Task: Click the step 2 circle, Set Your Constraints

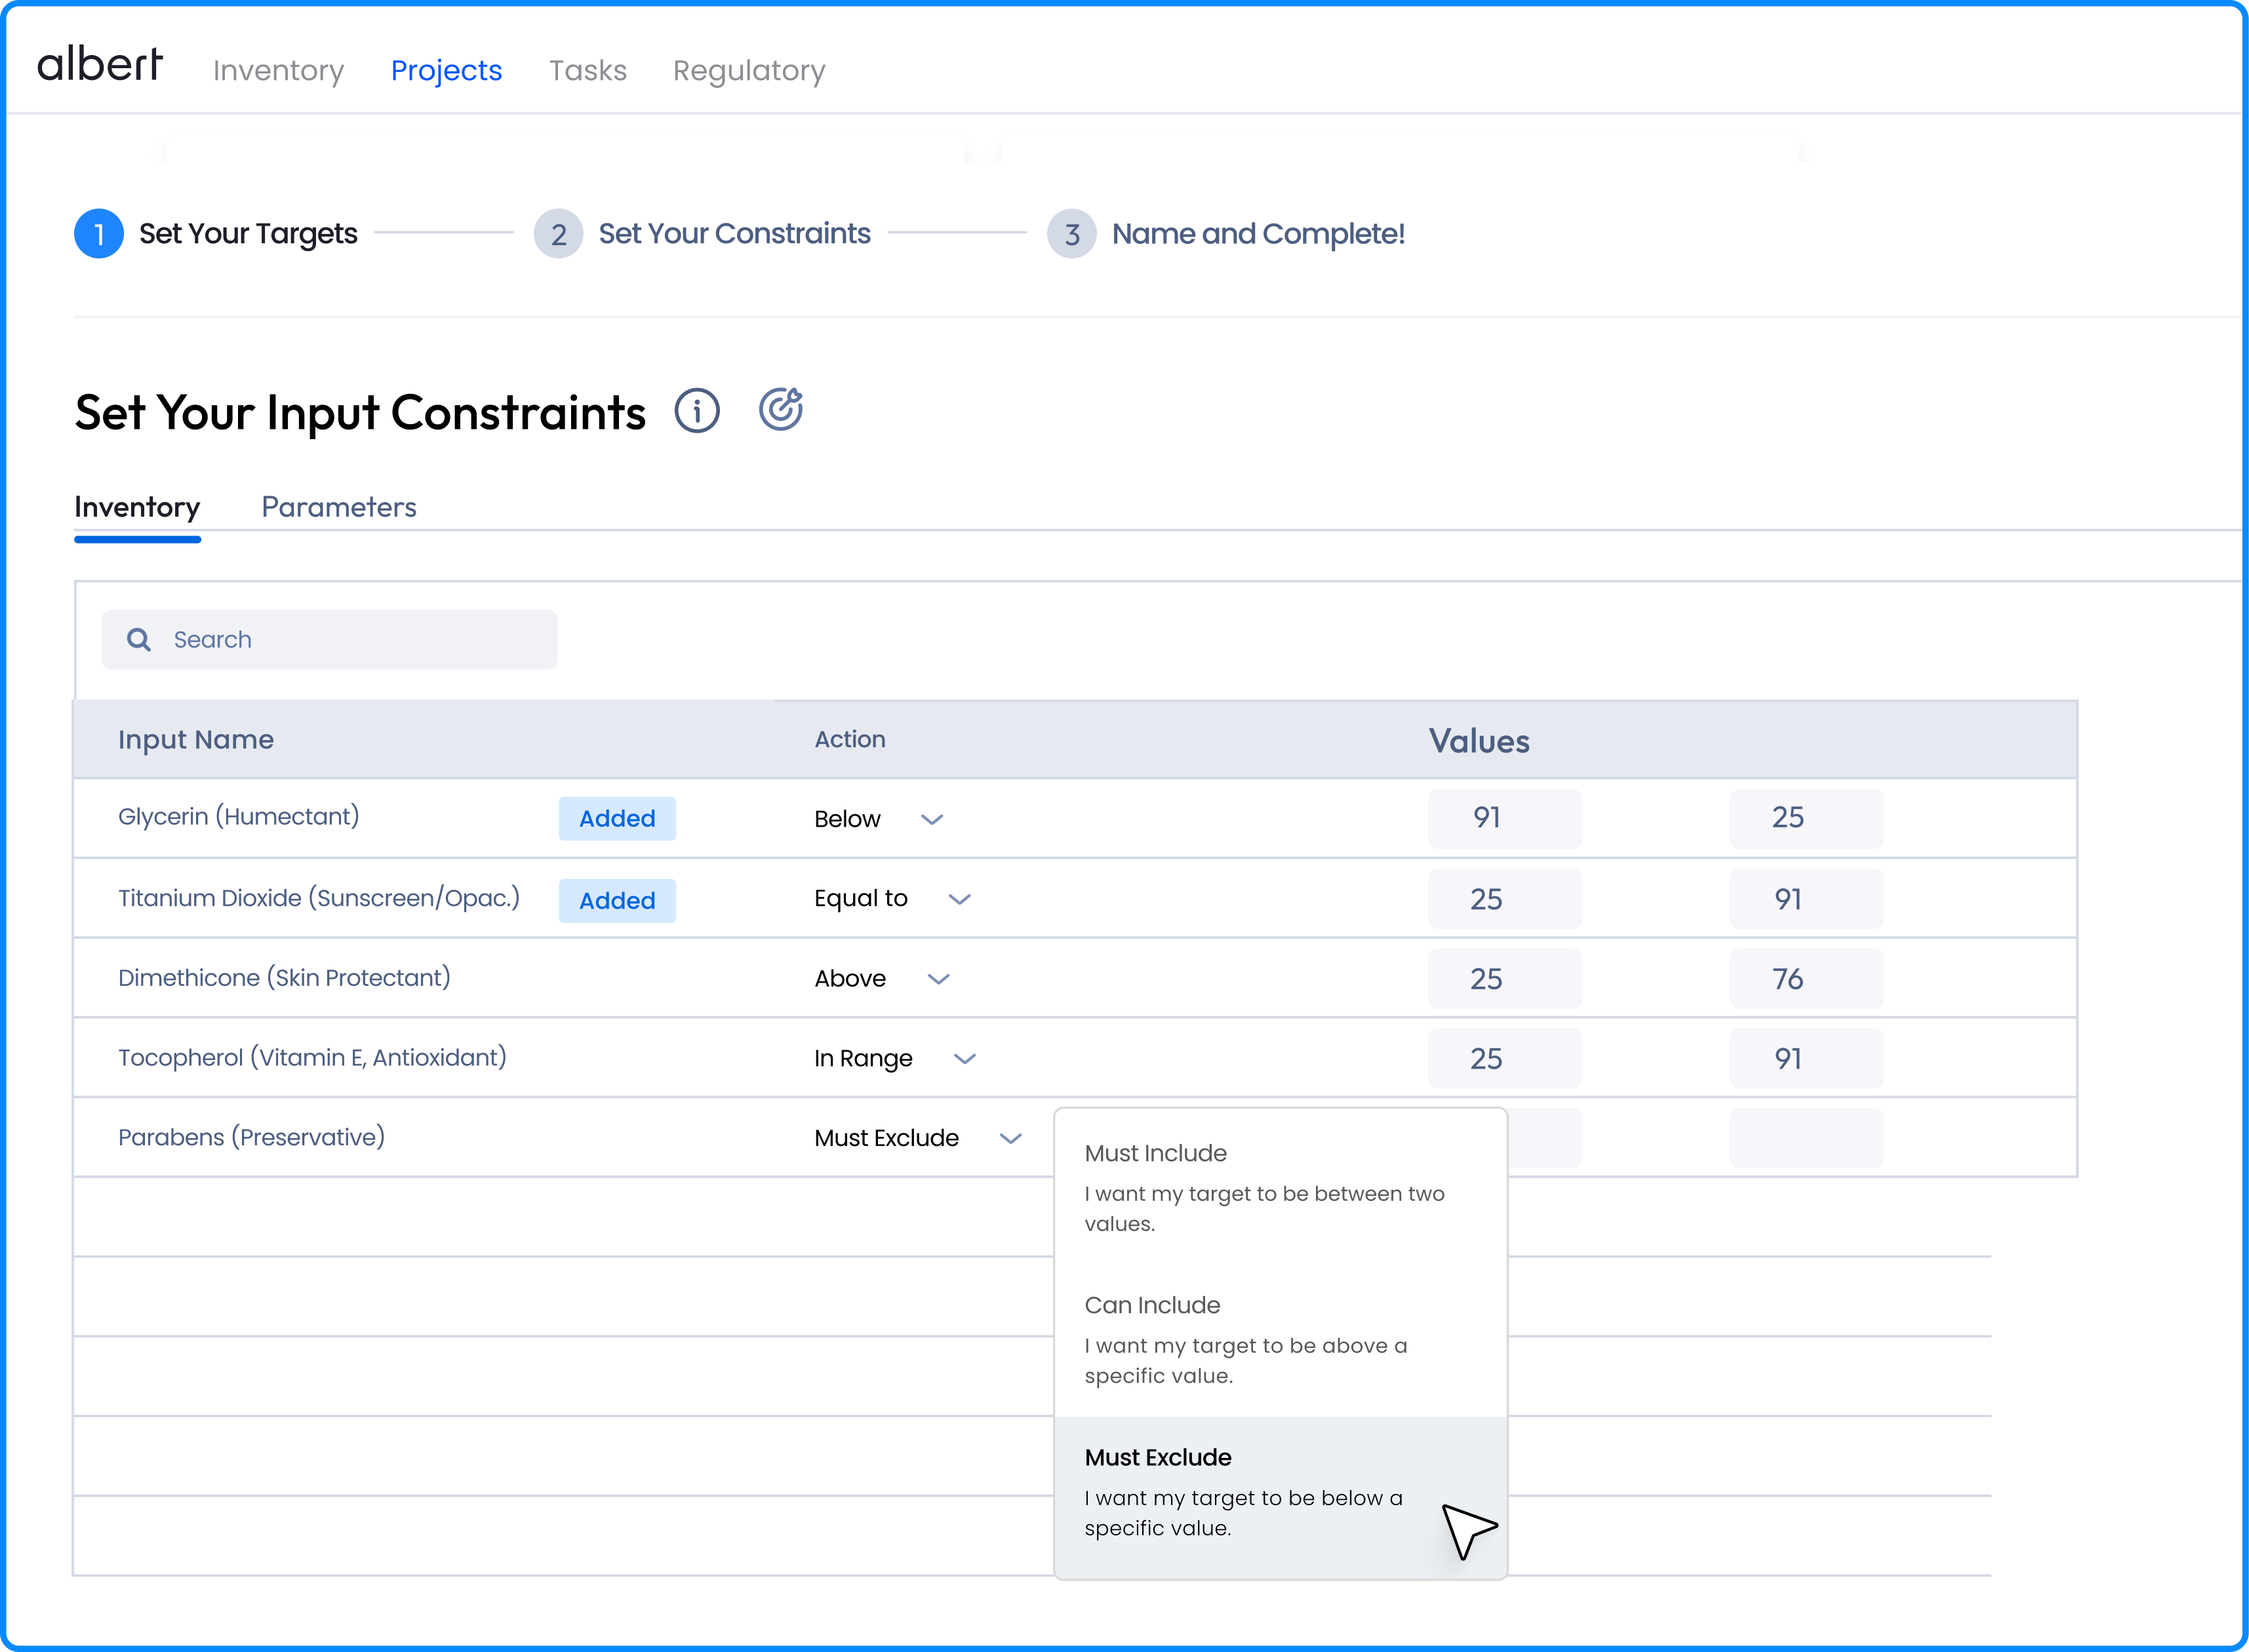Action: click(558, 234)
